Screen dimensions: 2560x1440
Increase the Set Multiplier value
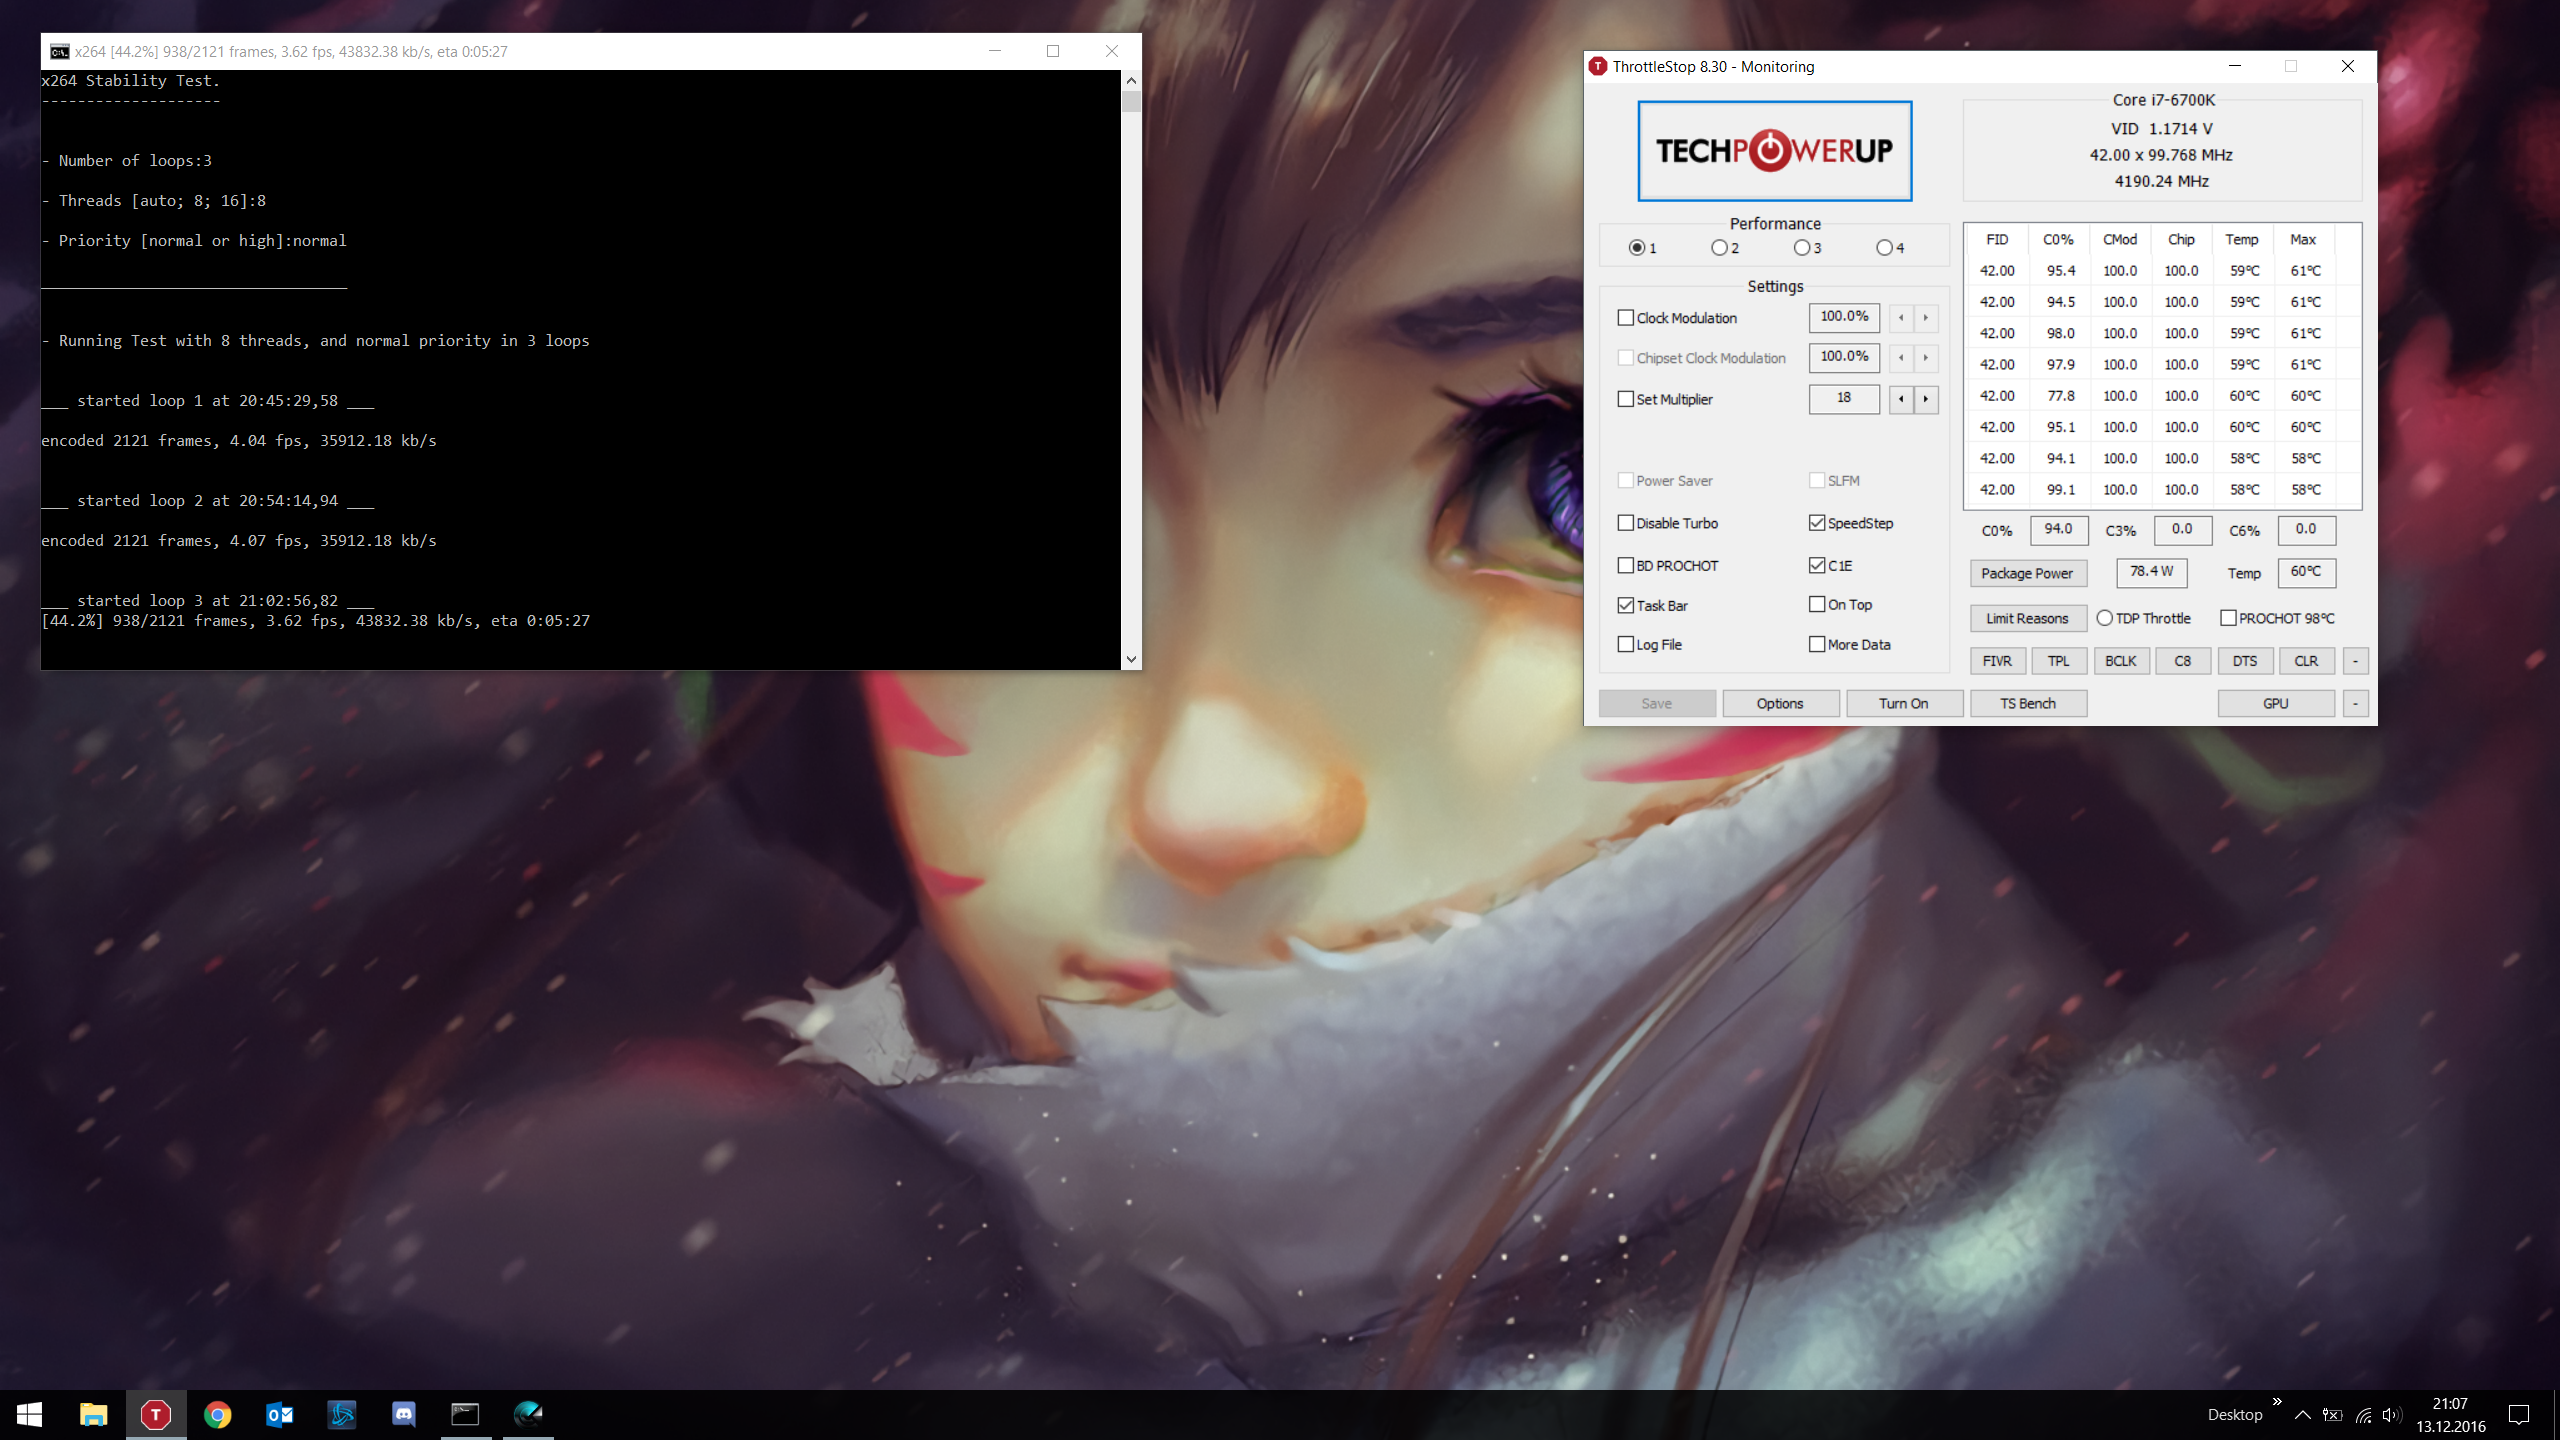(1926, 399)
